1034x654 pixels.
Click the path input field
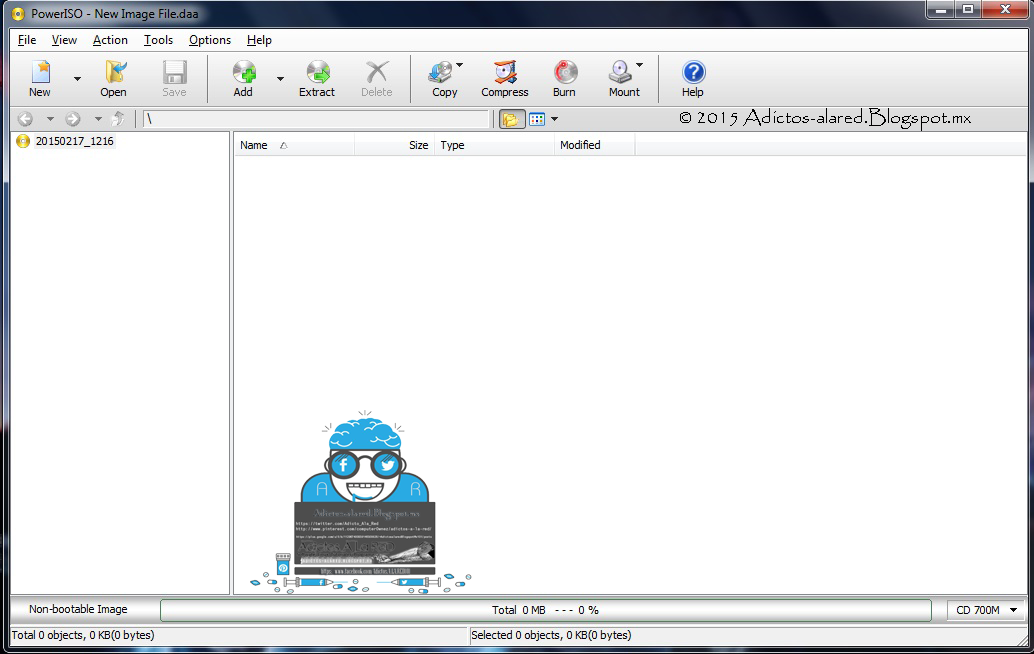(316, 119)
